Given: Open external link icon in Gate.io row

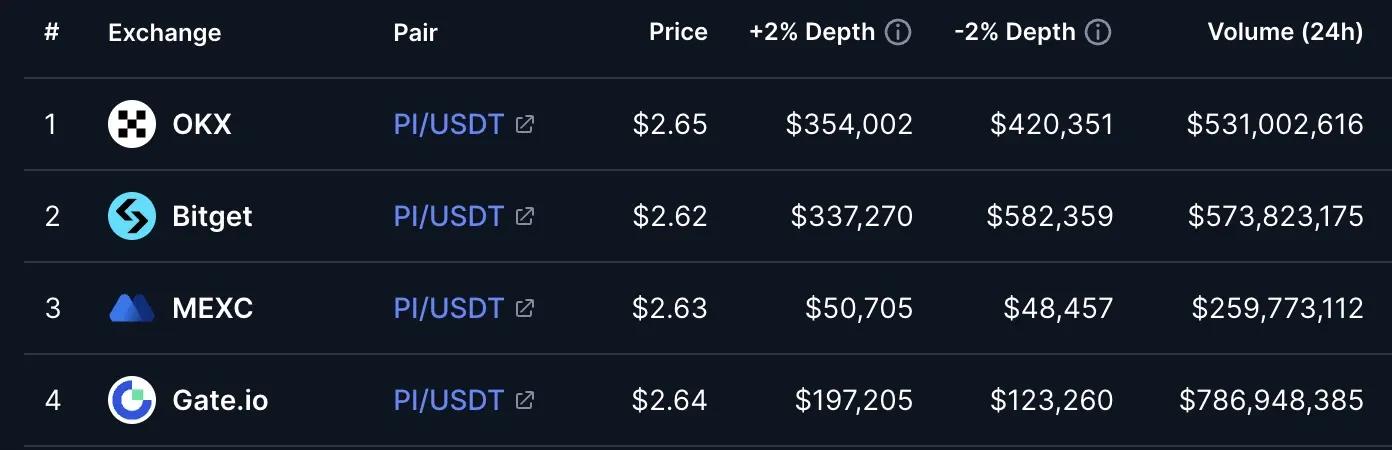Looking at the screenshot, I should tap(524, 401).
